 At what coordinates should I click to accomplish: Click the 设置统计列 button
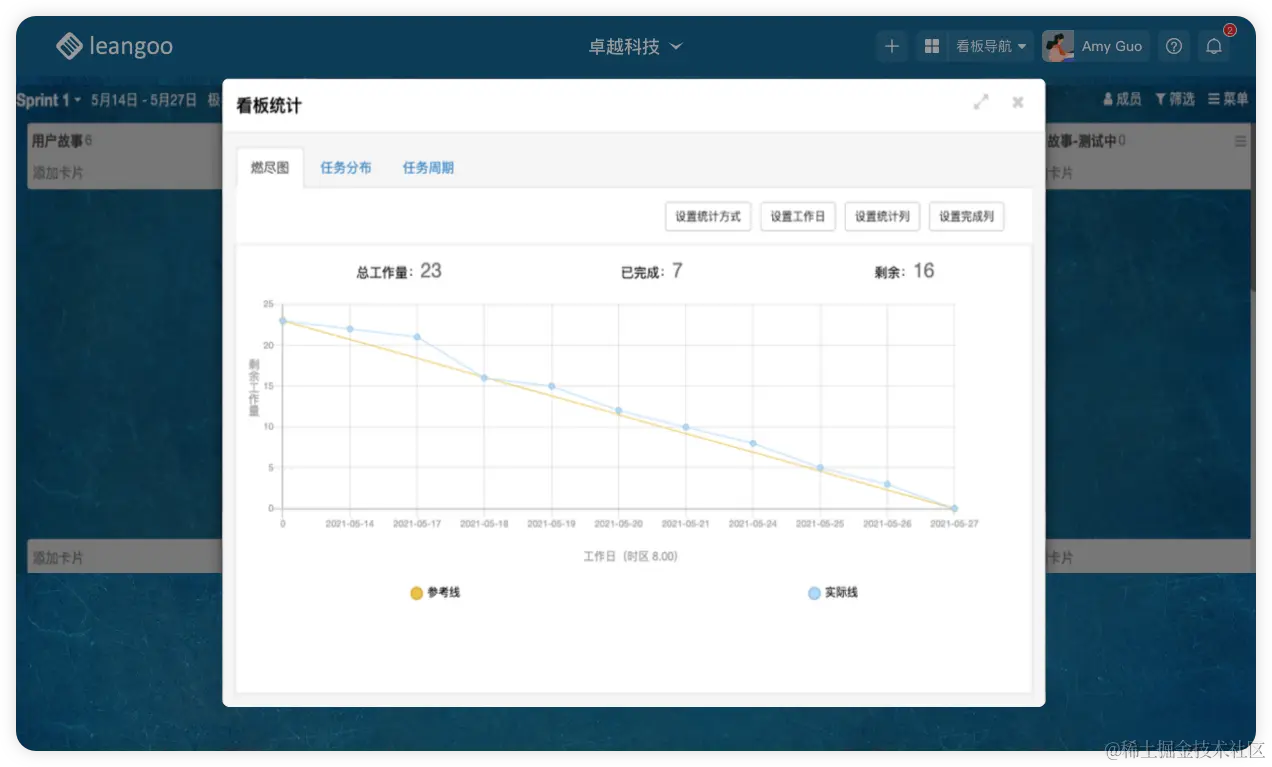point(882,216)
